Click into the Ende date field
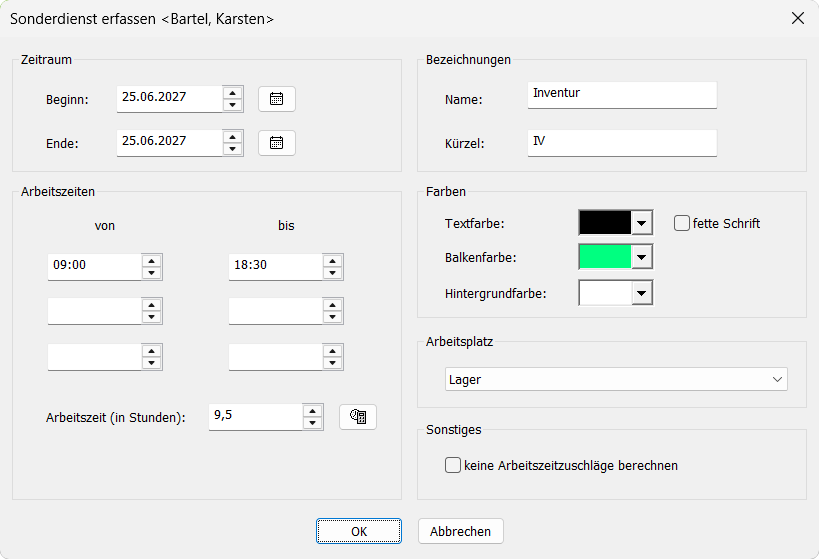Image resolution: width=819 pixels, height=559 pixels. (x=170, y=143)
